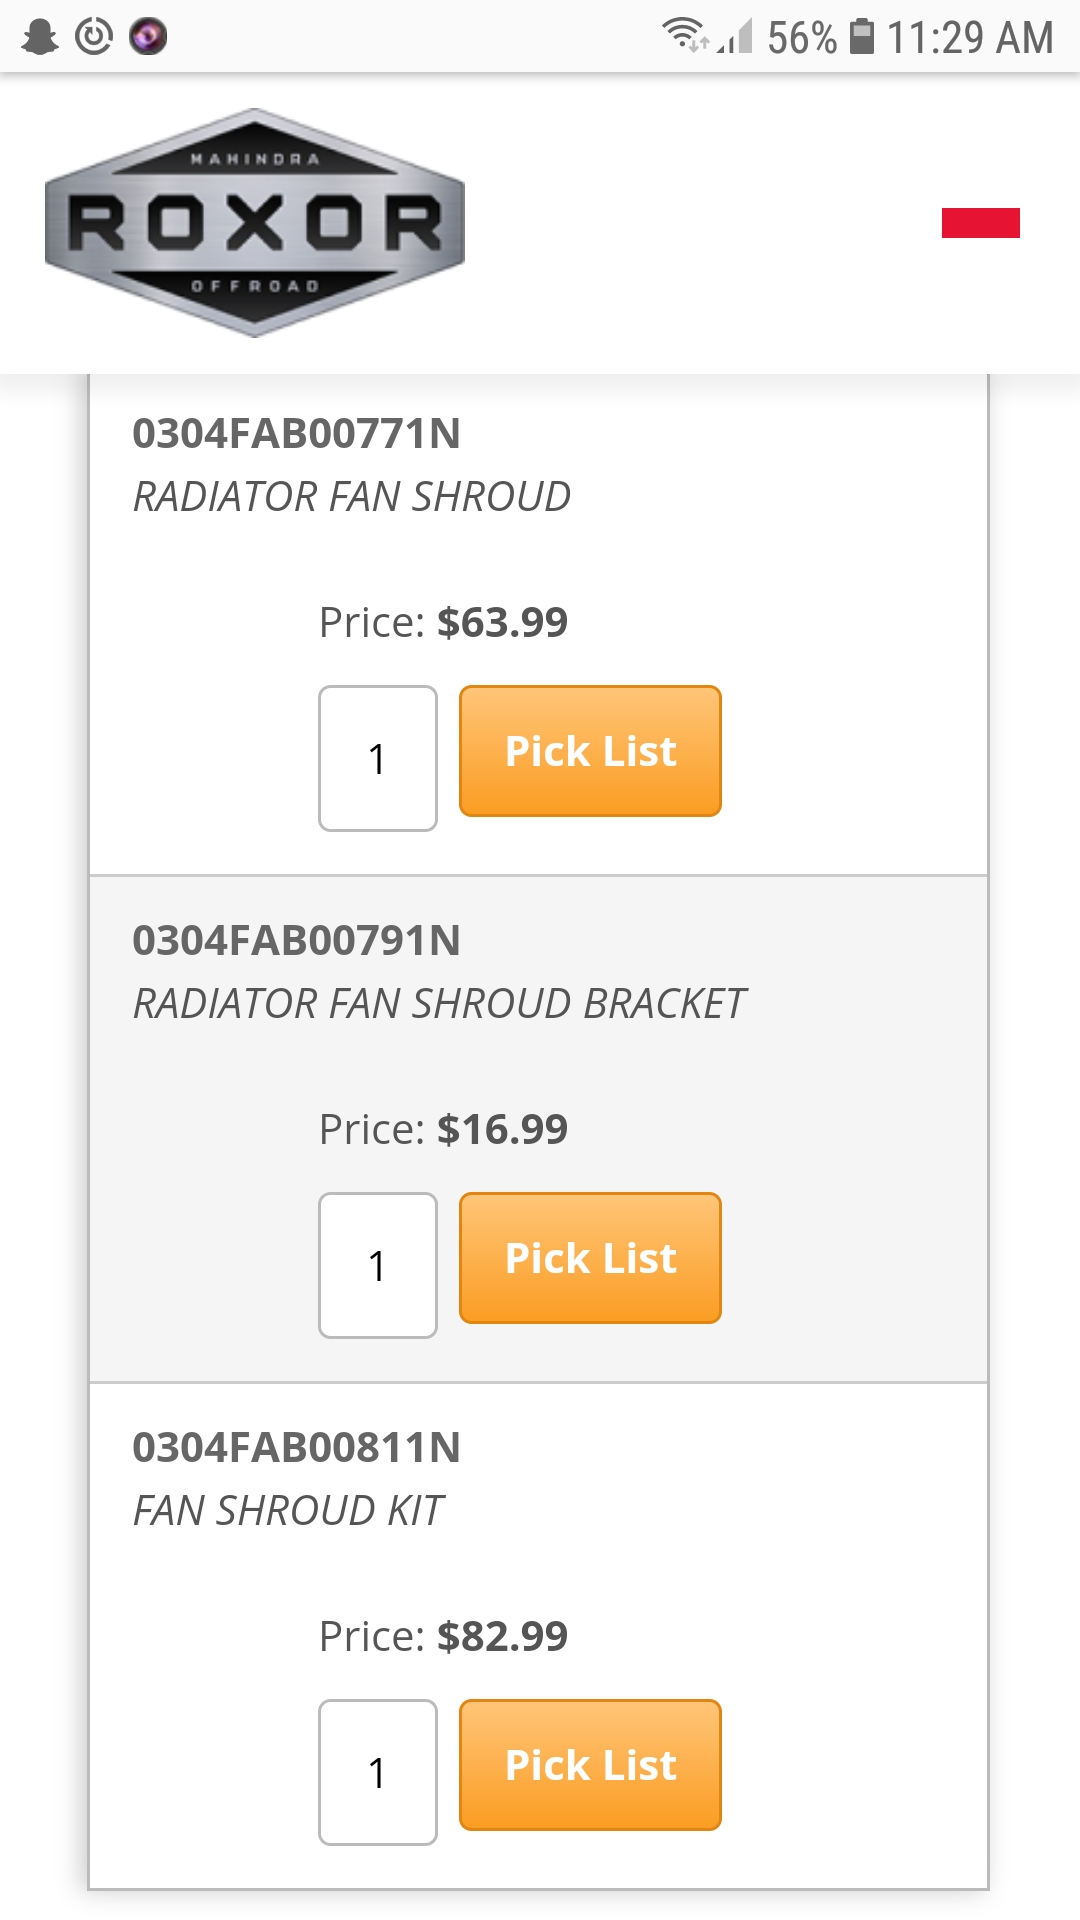The height and width of the screenshot is (1920, 1080).
Task: Tap the battery status icon
Action: (x=861, y=36)
